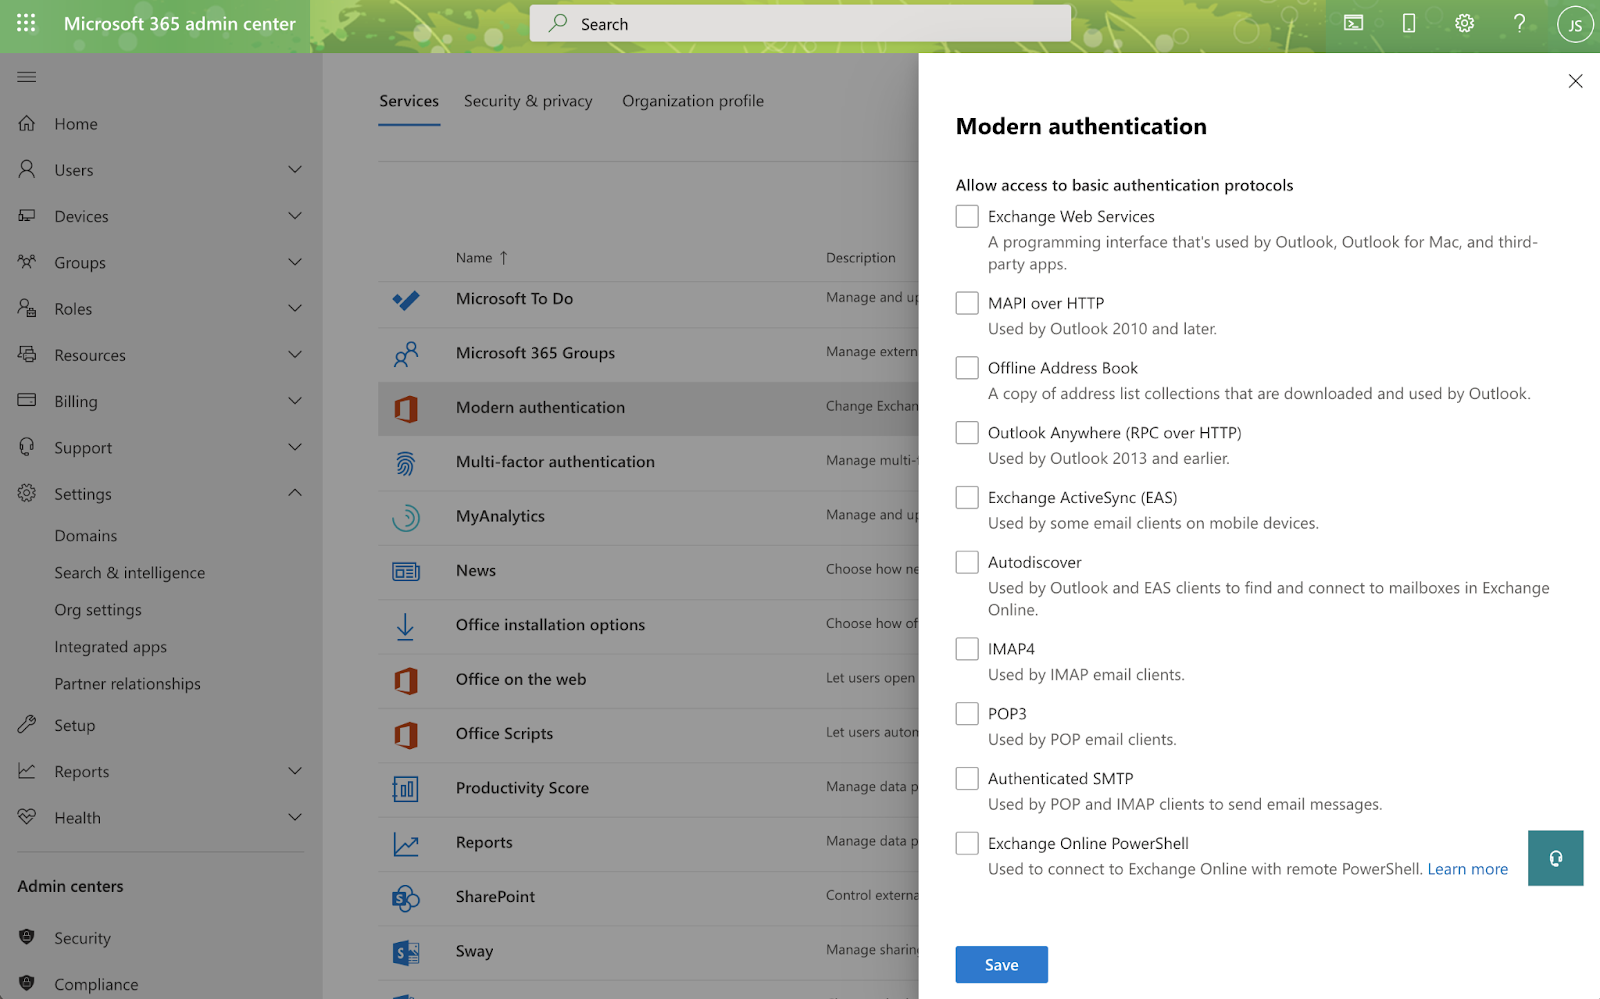
Task: Expand the Devices menu chevron
Action: (x=295, y=215)
